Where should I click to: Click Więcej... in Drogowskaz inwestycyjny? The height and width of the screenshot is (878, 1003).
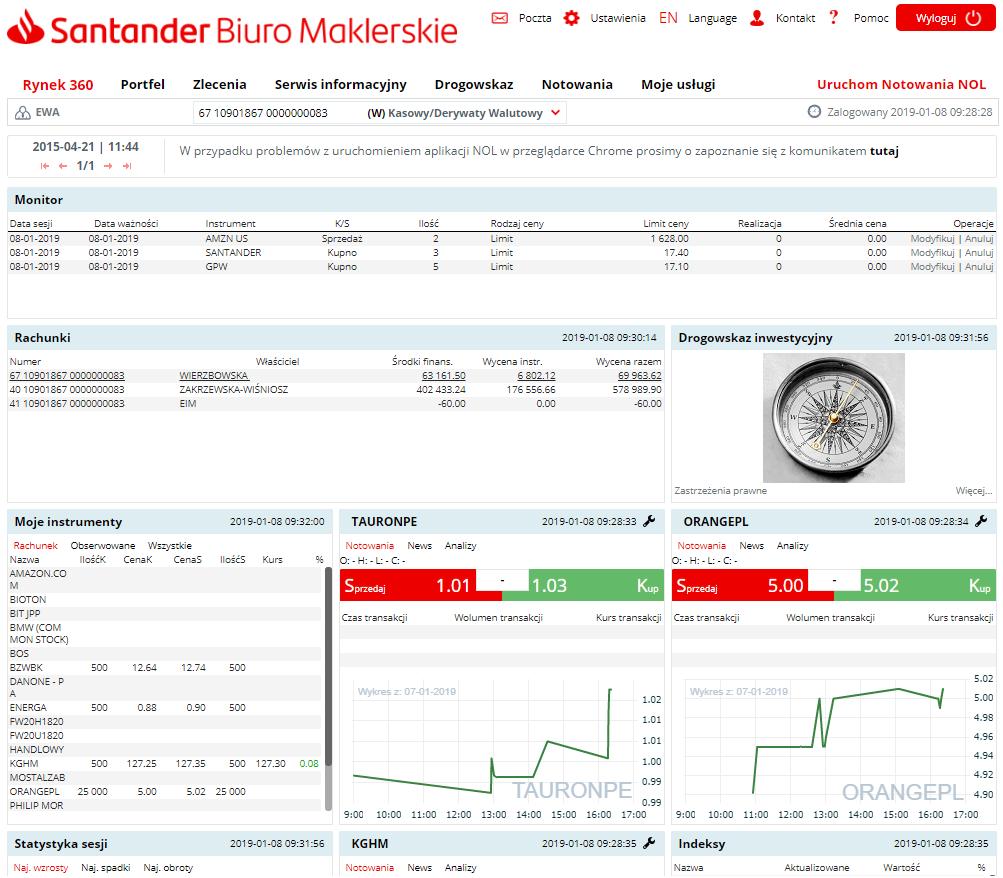974,490
